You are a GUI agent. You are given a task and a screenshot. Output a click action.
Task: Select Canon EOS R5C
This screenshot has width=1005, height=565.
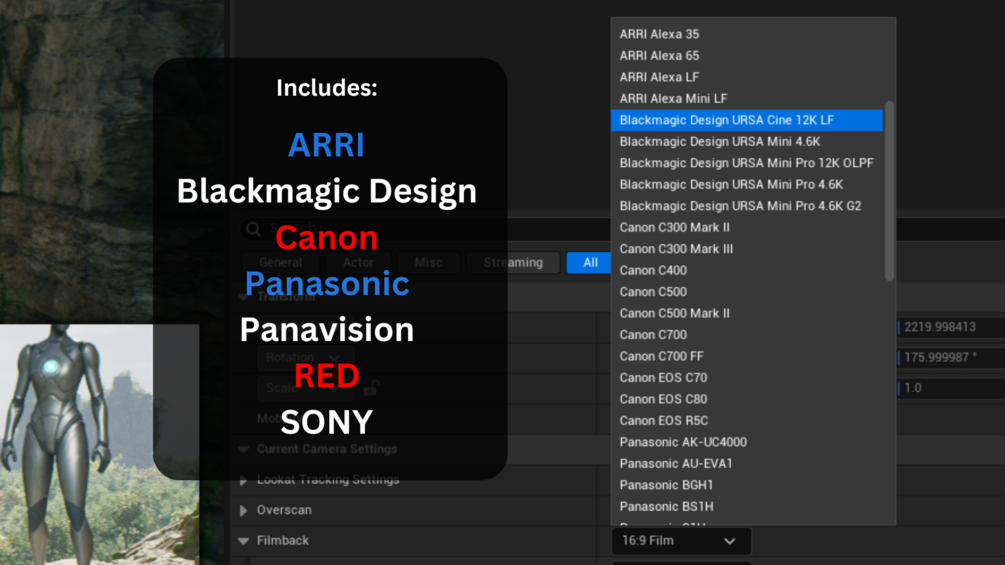[747, 420]
